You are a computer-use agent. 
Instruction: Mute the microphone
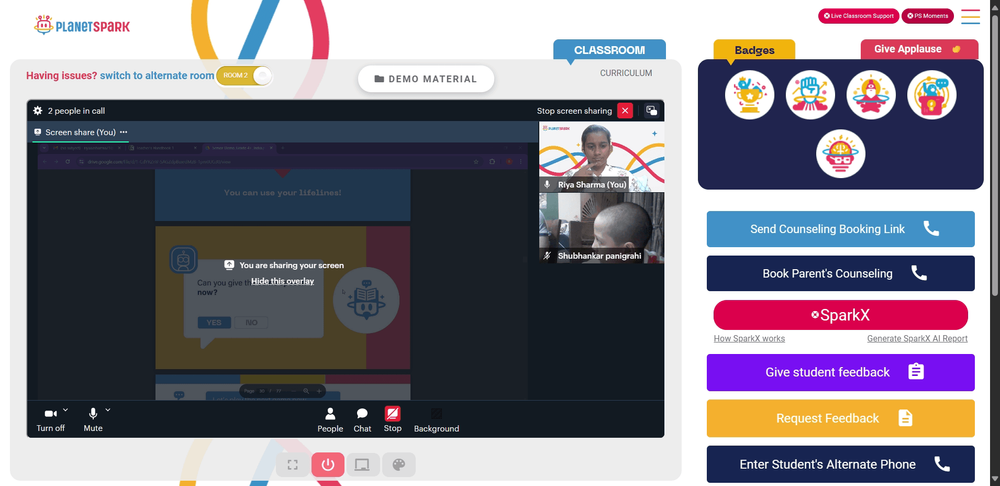pos(93,420)
